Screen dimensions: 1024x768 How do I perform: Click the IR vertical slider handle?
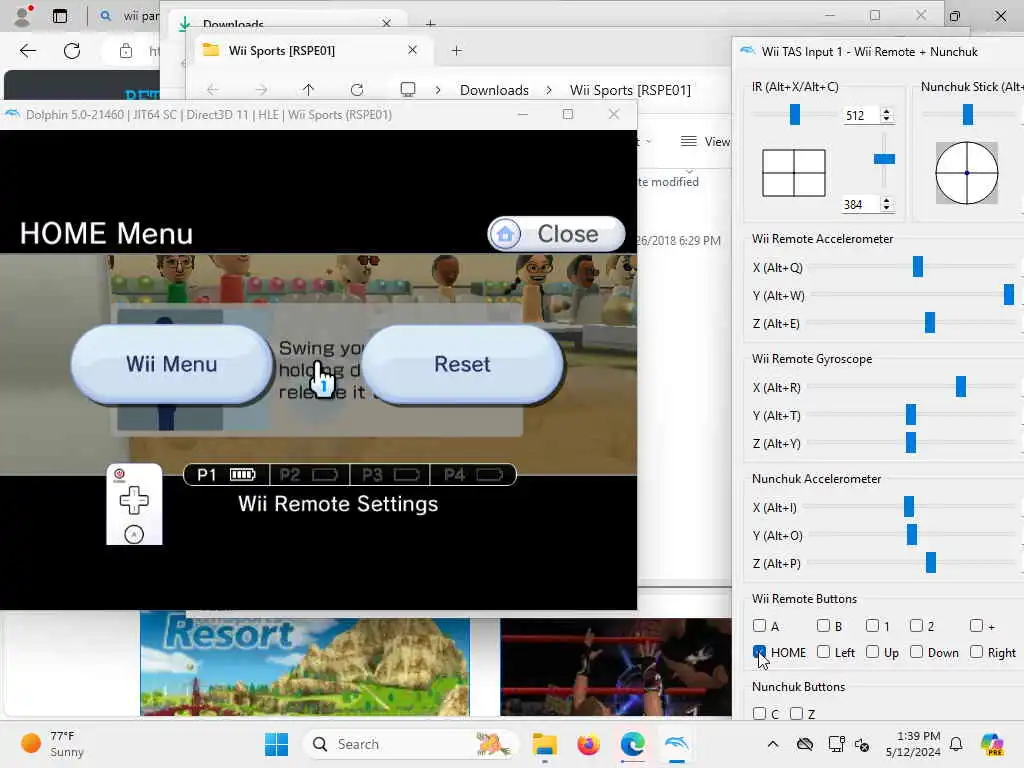tap(884, 159)
